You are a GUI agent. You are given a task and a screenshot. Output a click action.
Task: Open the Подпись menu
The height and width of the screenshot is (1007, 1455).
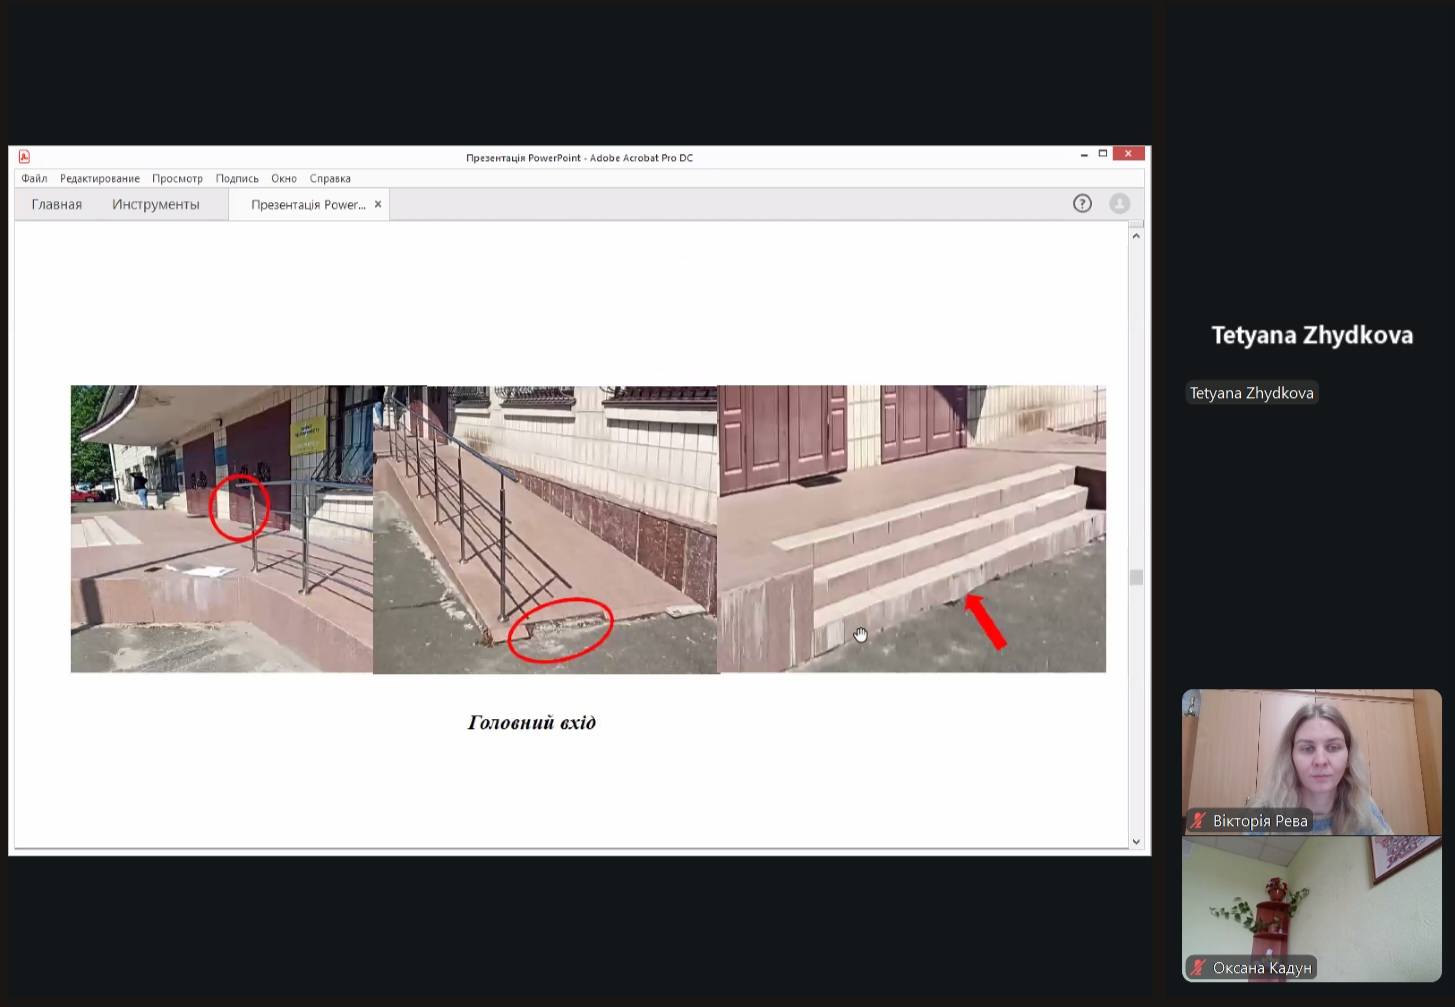[x=237, y=179]
